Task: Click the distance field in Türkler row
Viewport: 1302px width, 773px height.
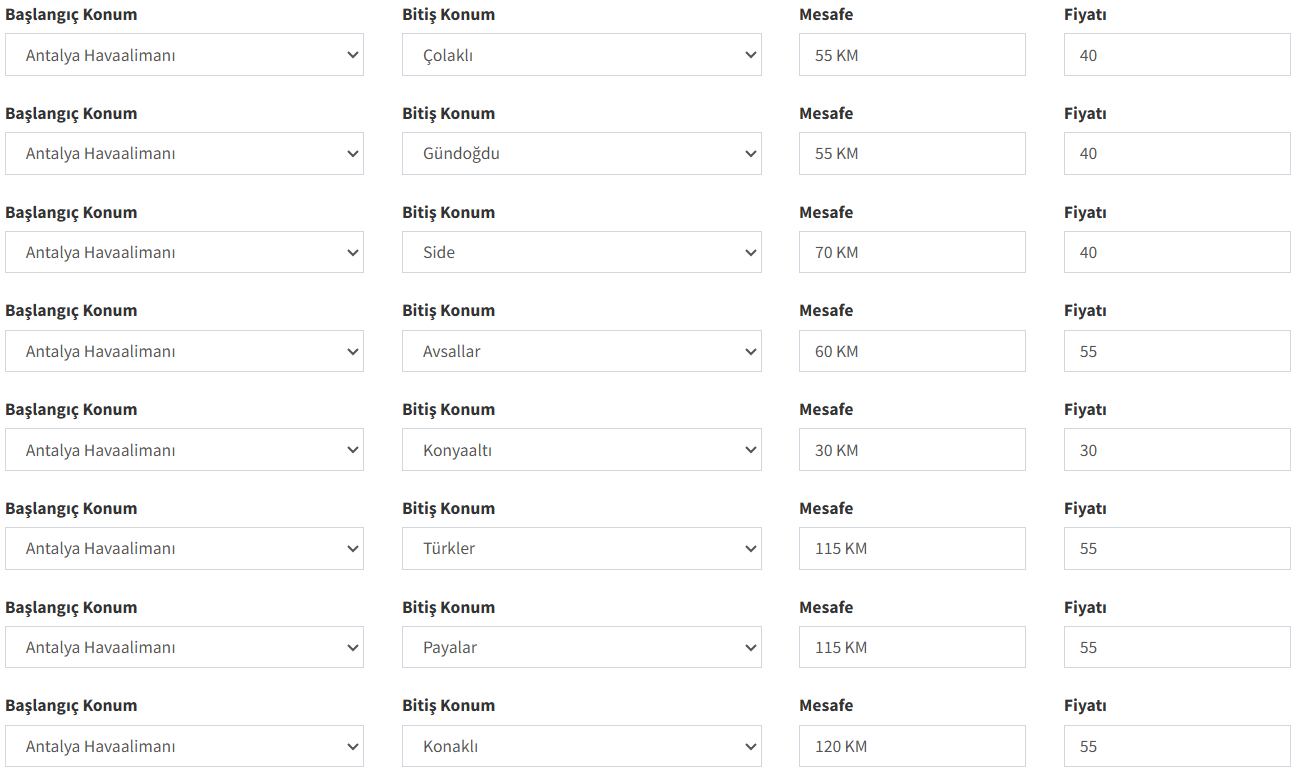Action: 911,548
